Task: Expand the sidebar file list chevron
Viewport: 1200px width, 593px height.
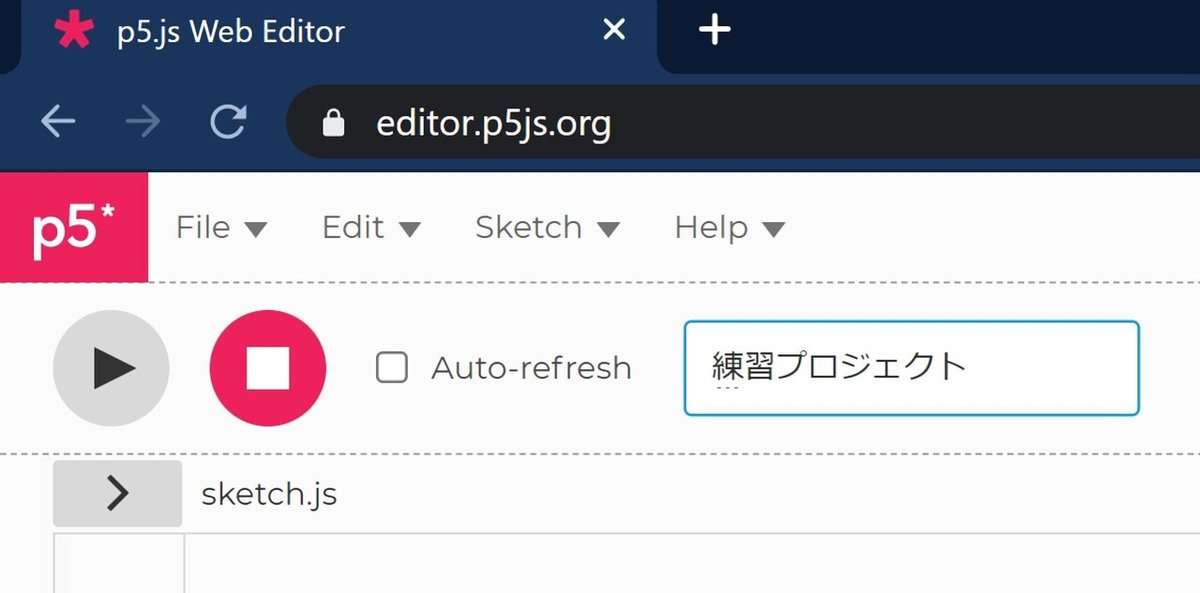Action: click(x=117, y=493)
